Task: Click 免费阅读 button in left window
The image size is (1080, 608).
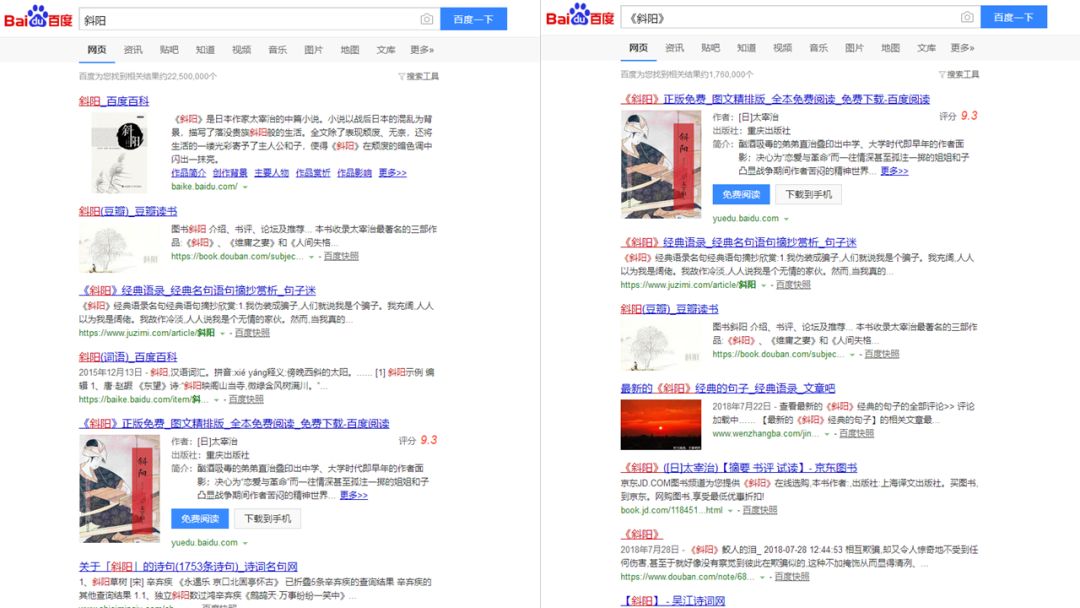Action: (x=200, y=518)
